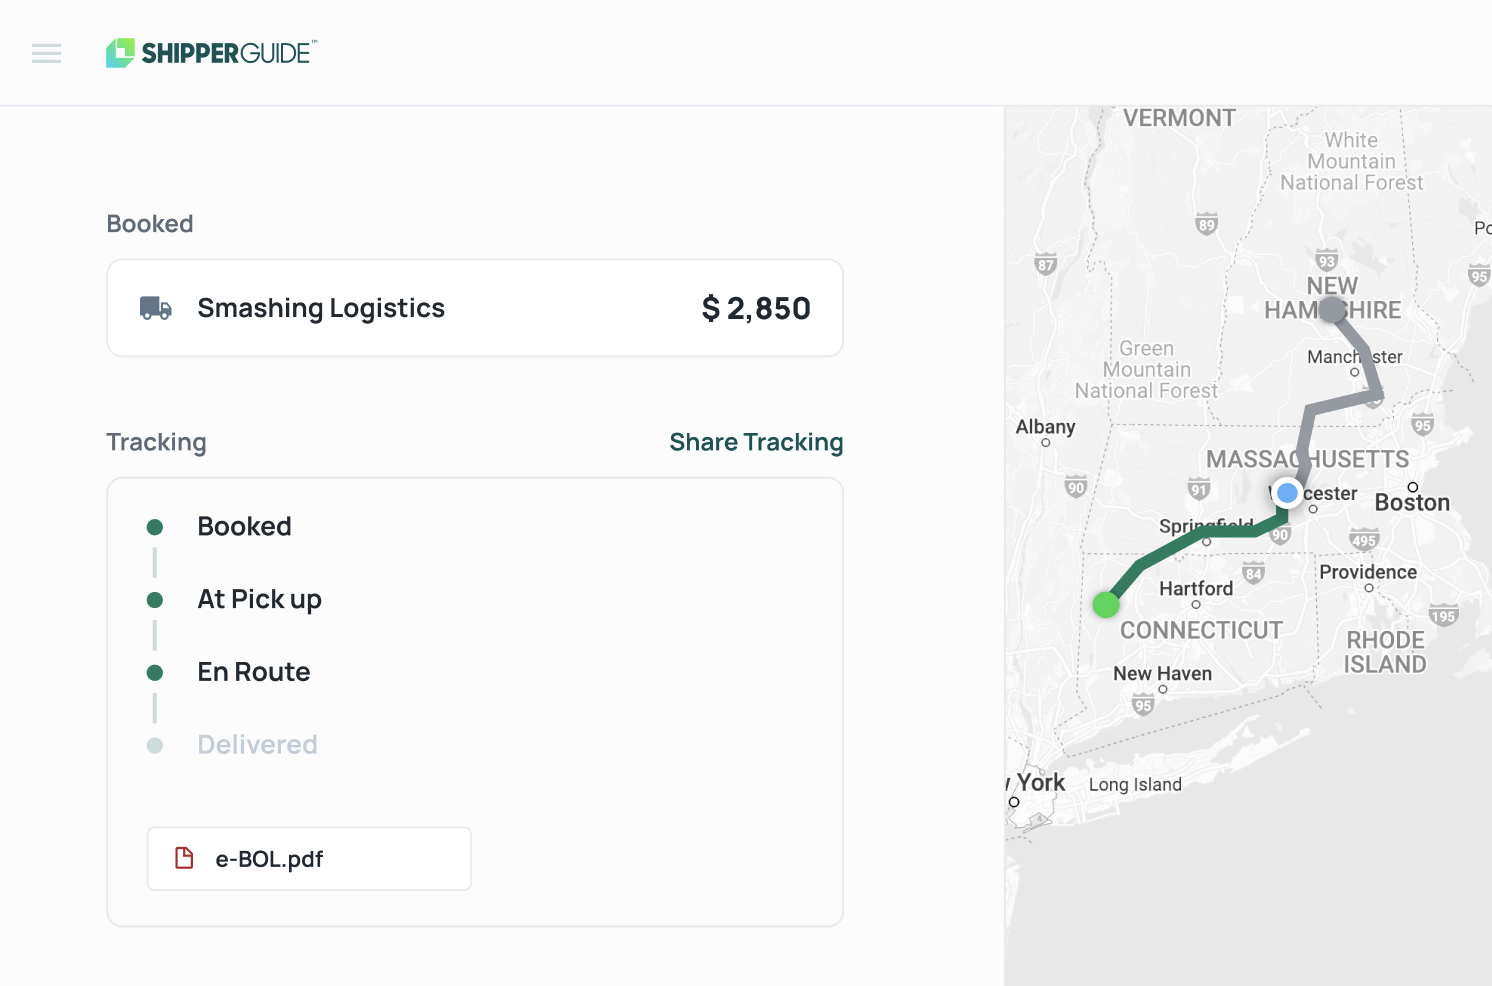The height and width of the screenshot is (986, 1492).
Task: Click the Boston label on the map
Action: (x=1411, y=503)
